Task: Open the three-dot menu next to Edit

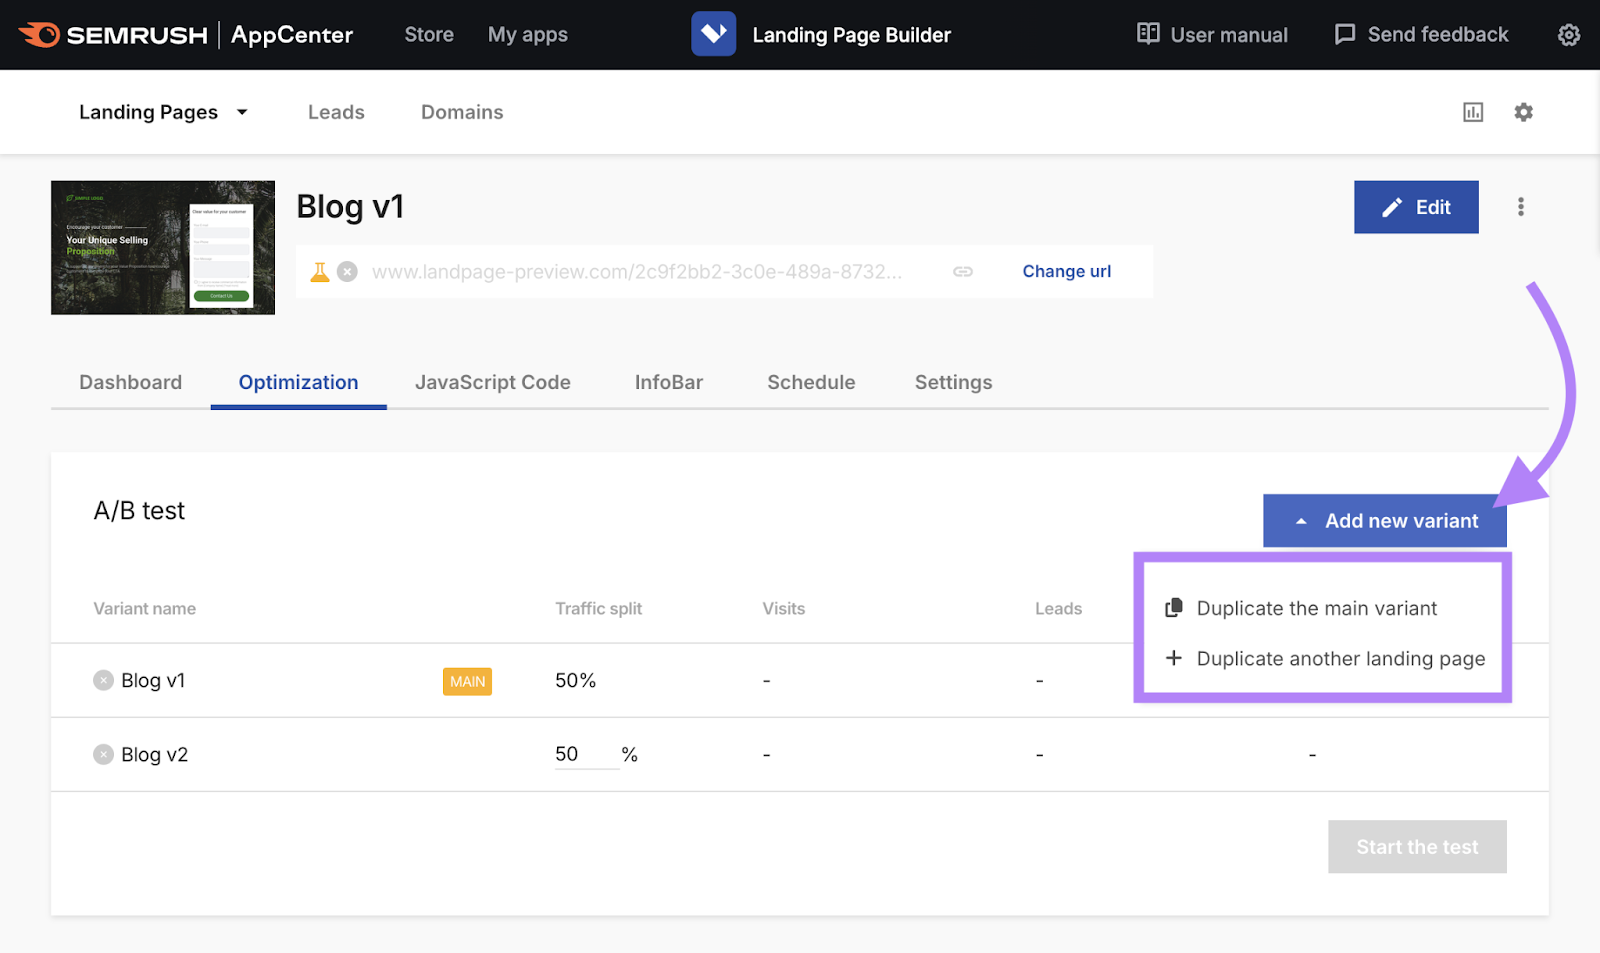Action: click(x=1521, y=206)
